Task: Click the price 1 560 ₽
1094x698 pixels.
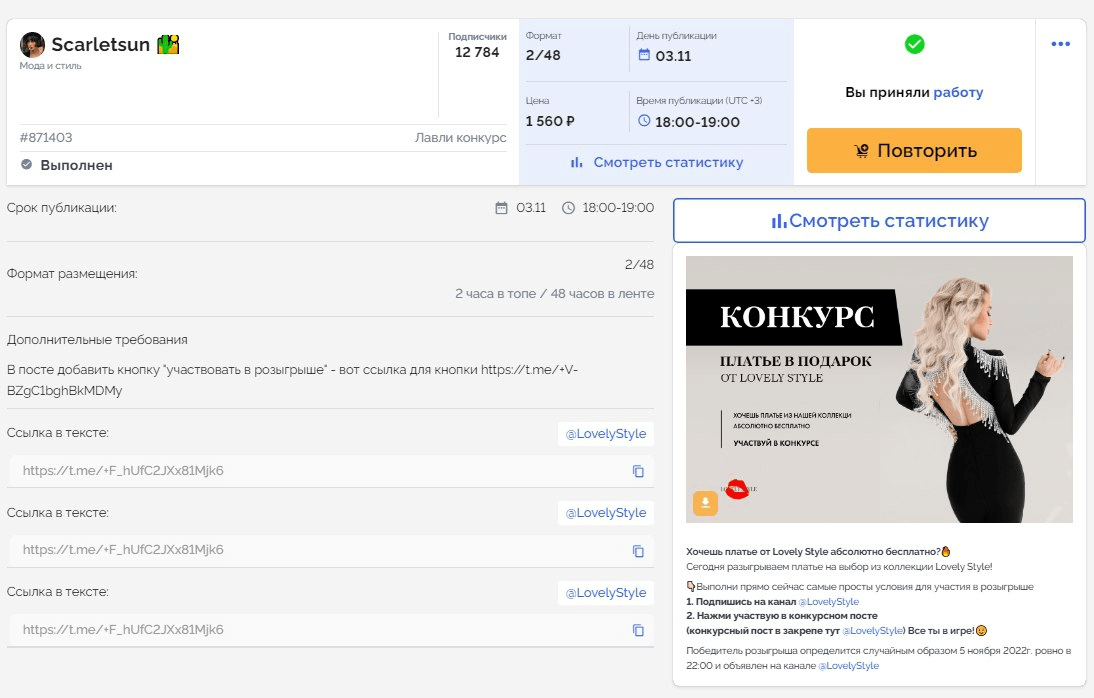Action: 550,121
